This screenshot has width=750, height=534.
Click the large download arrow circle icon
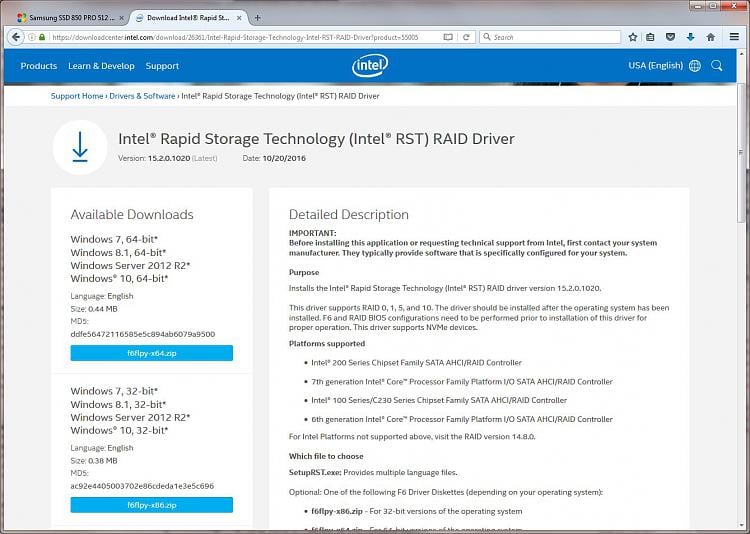80,147
